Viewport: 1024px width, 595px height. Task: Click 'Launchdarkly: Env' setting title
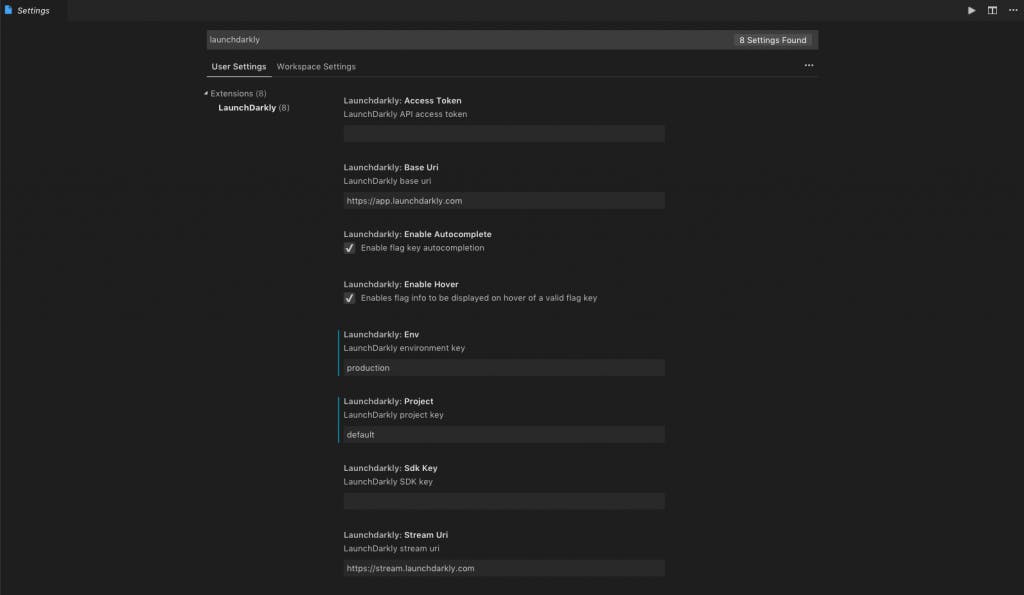[x=381, y=334]
